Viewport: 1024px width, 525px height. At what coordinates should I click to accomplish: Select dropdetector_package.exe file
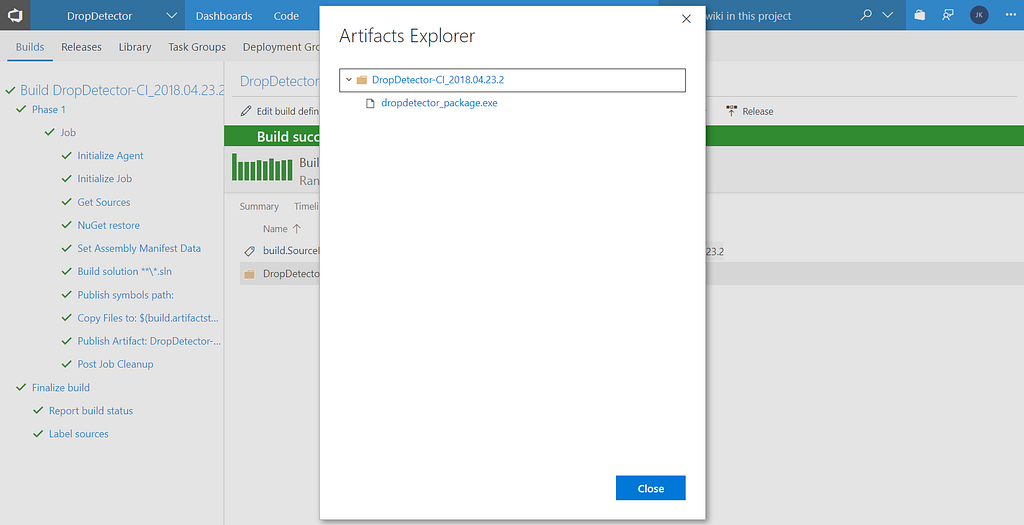(x=439, y=103)
